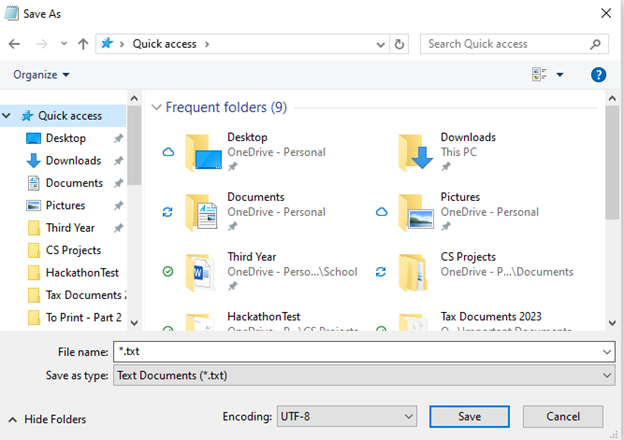
Task: Select CS Projects in the navigation pane
Action: tap(74, 250)
